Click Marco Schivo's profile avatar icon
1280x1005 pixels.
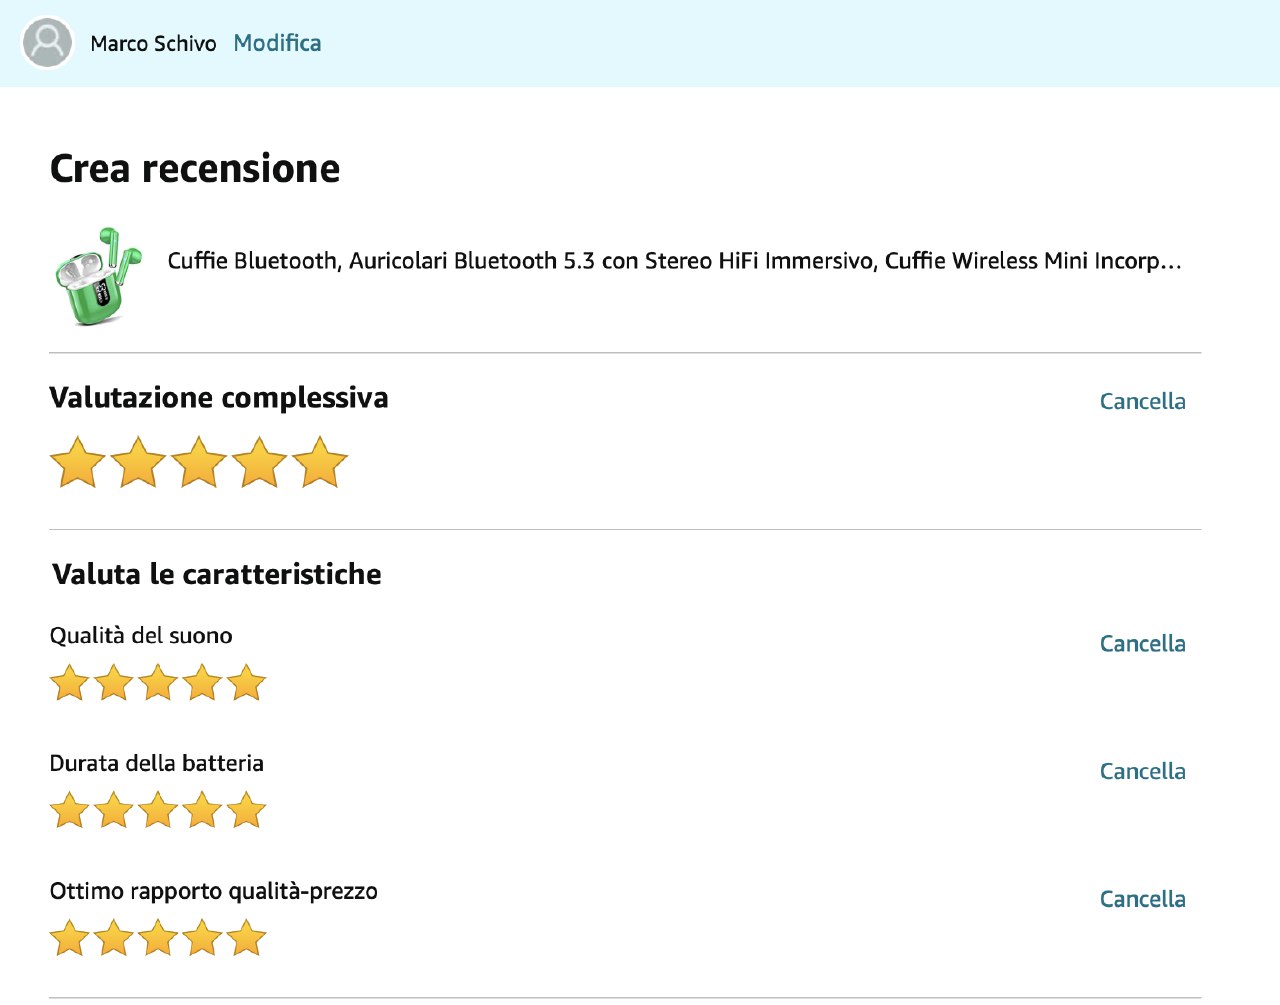point(47,43)
